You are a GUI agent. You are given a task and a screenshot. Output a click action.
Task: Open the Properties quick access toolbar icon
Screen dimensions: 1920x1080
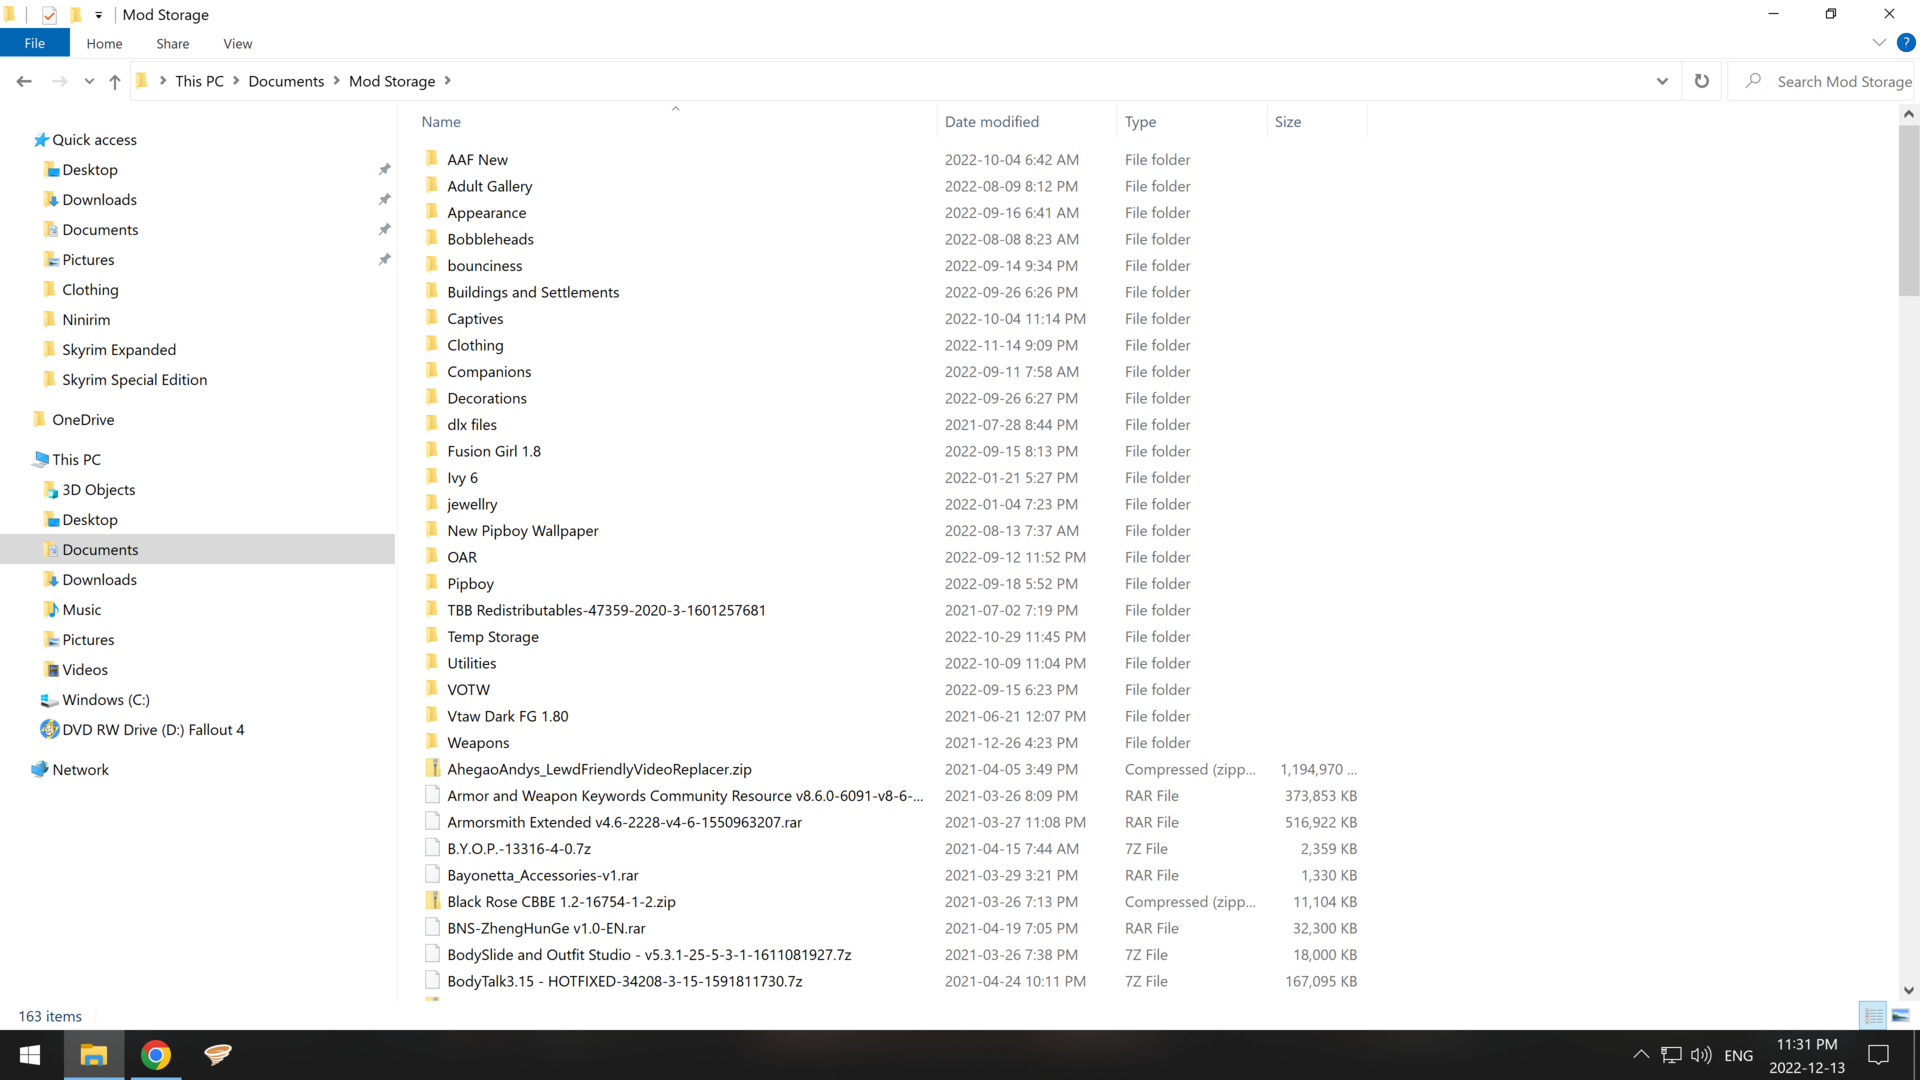tap(49, 14)
